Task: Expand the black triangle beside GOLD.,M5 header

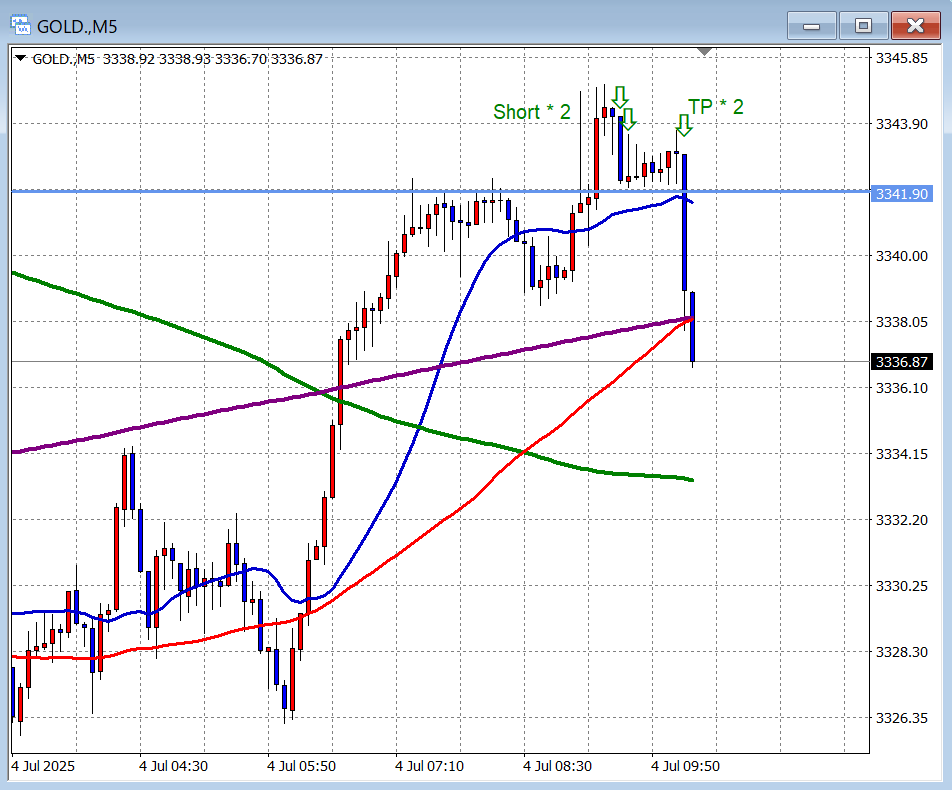Action: pos(21,58)
